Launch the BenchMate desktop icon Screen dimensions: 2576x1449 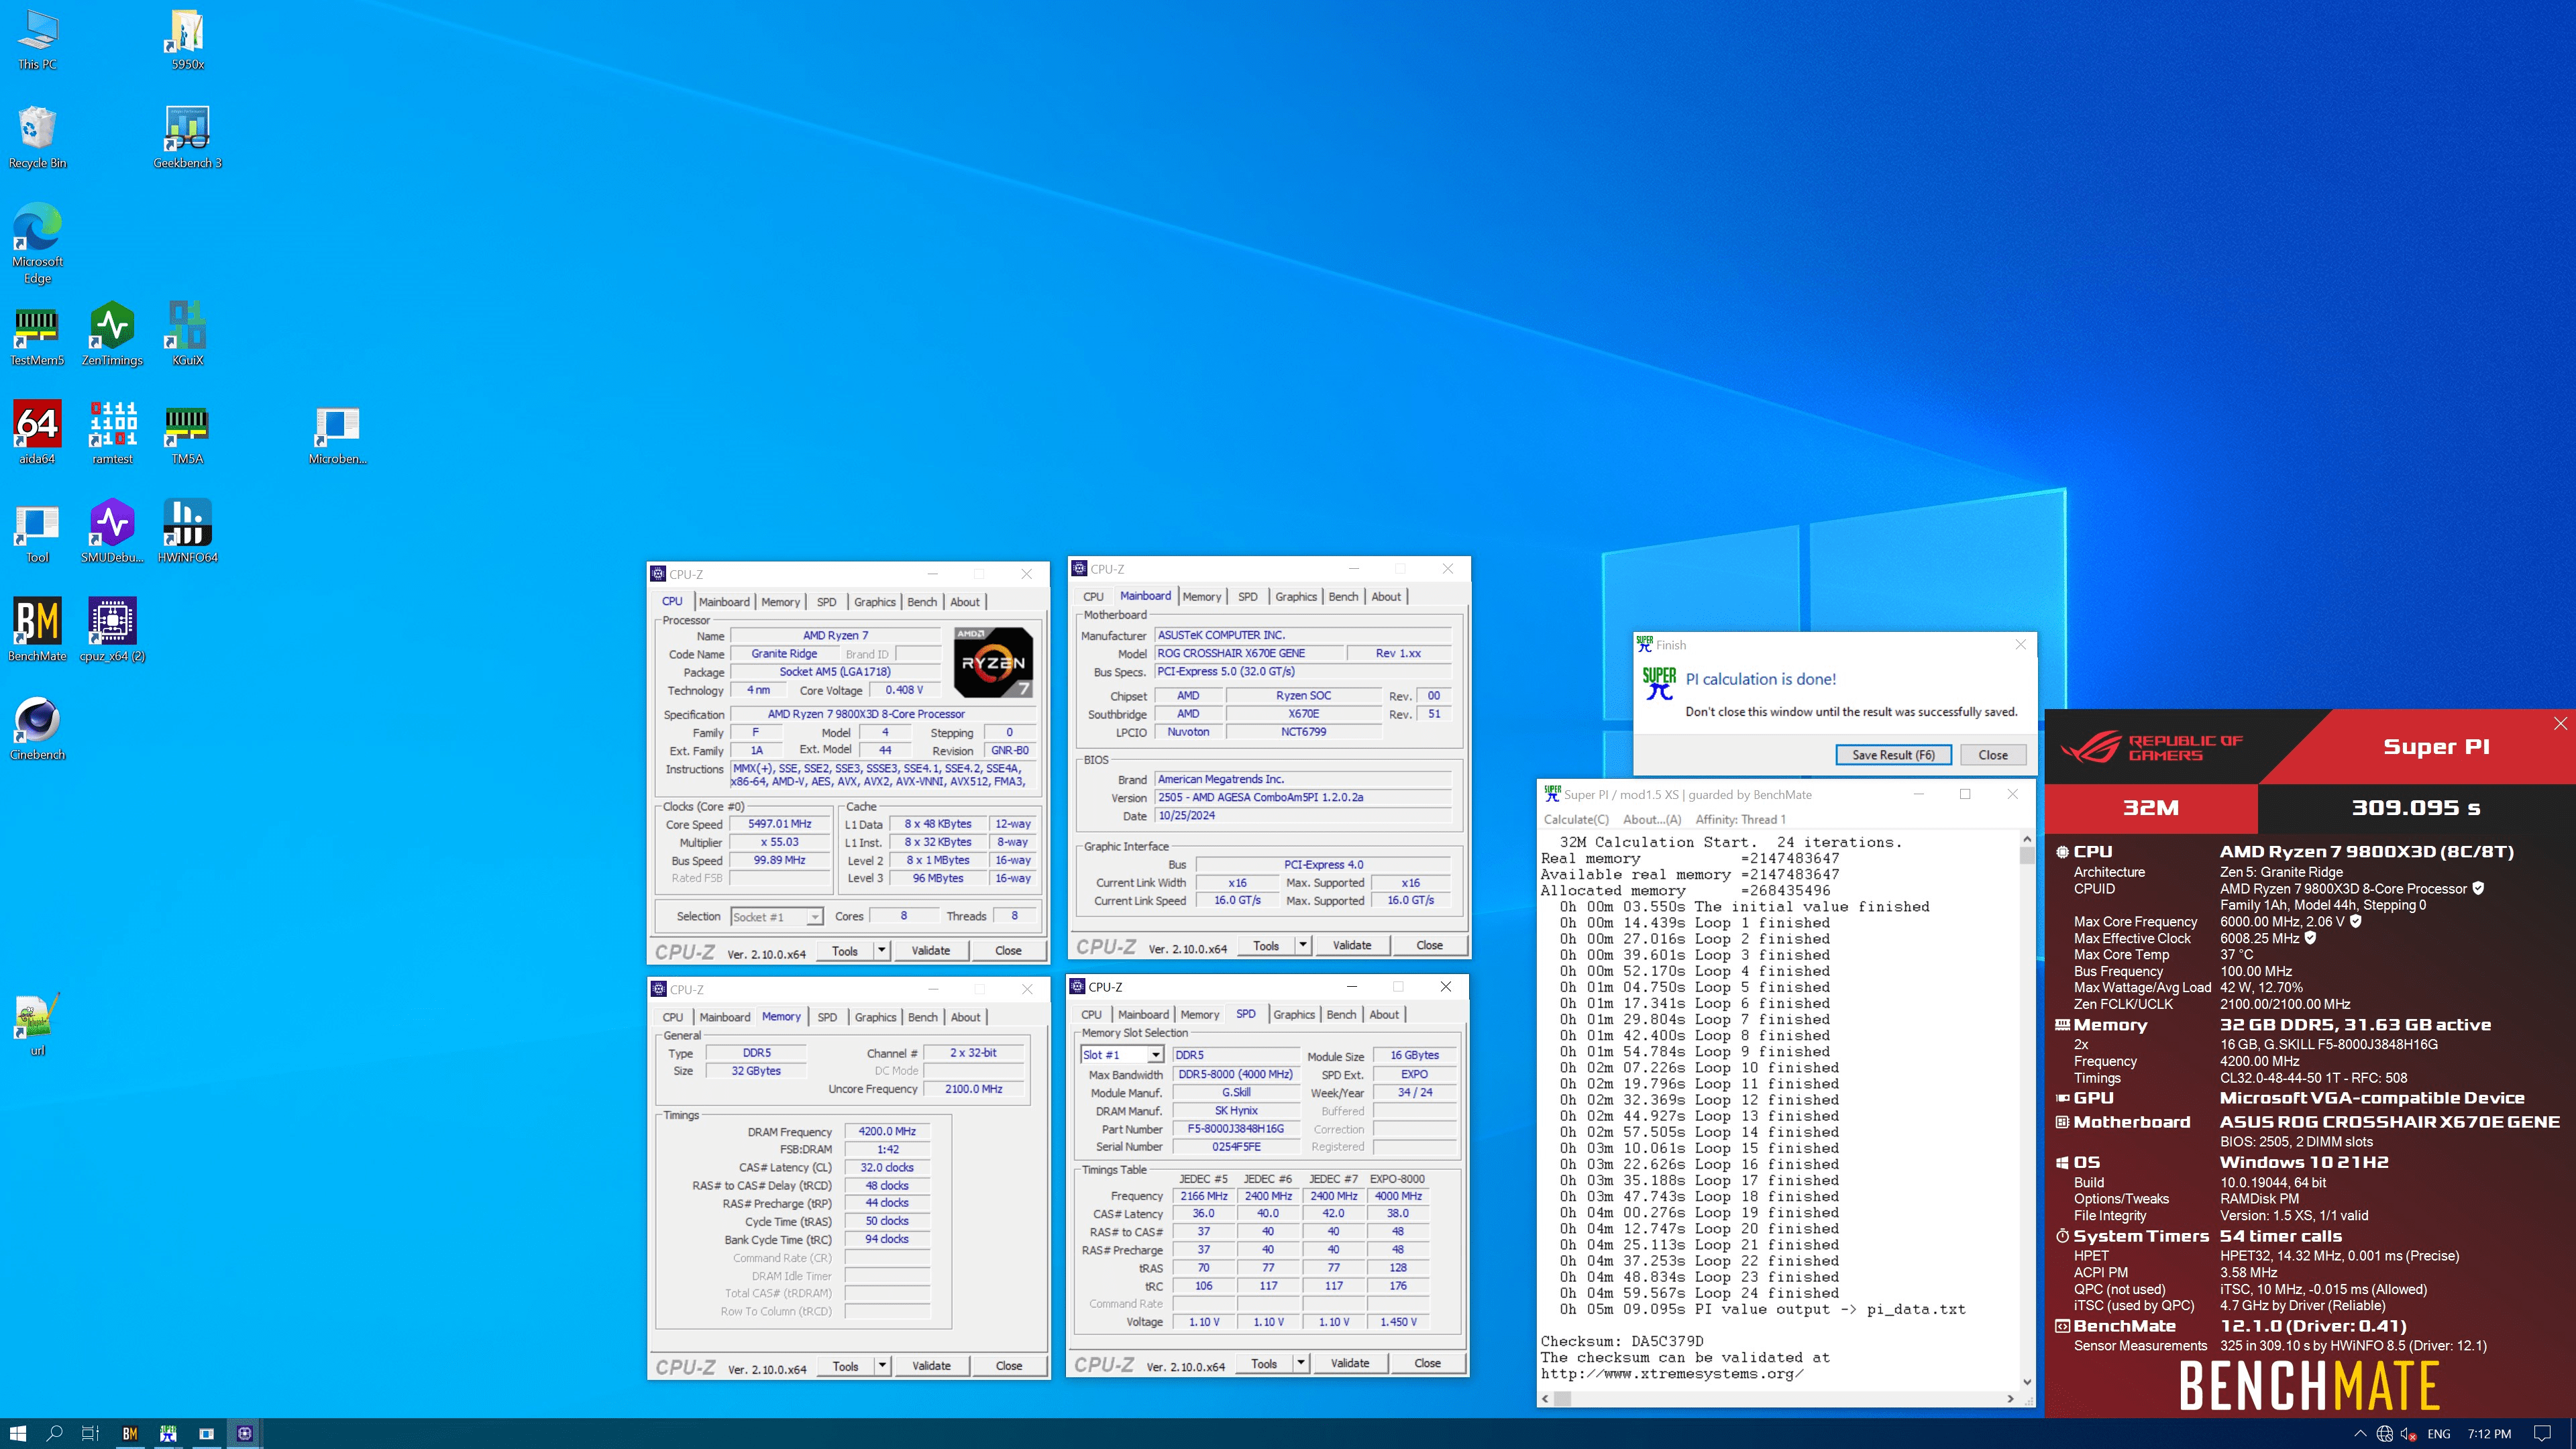[x=37, y=623]
